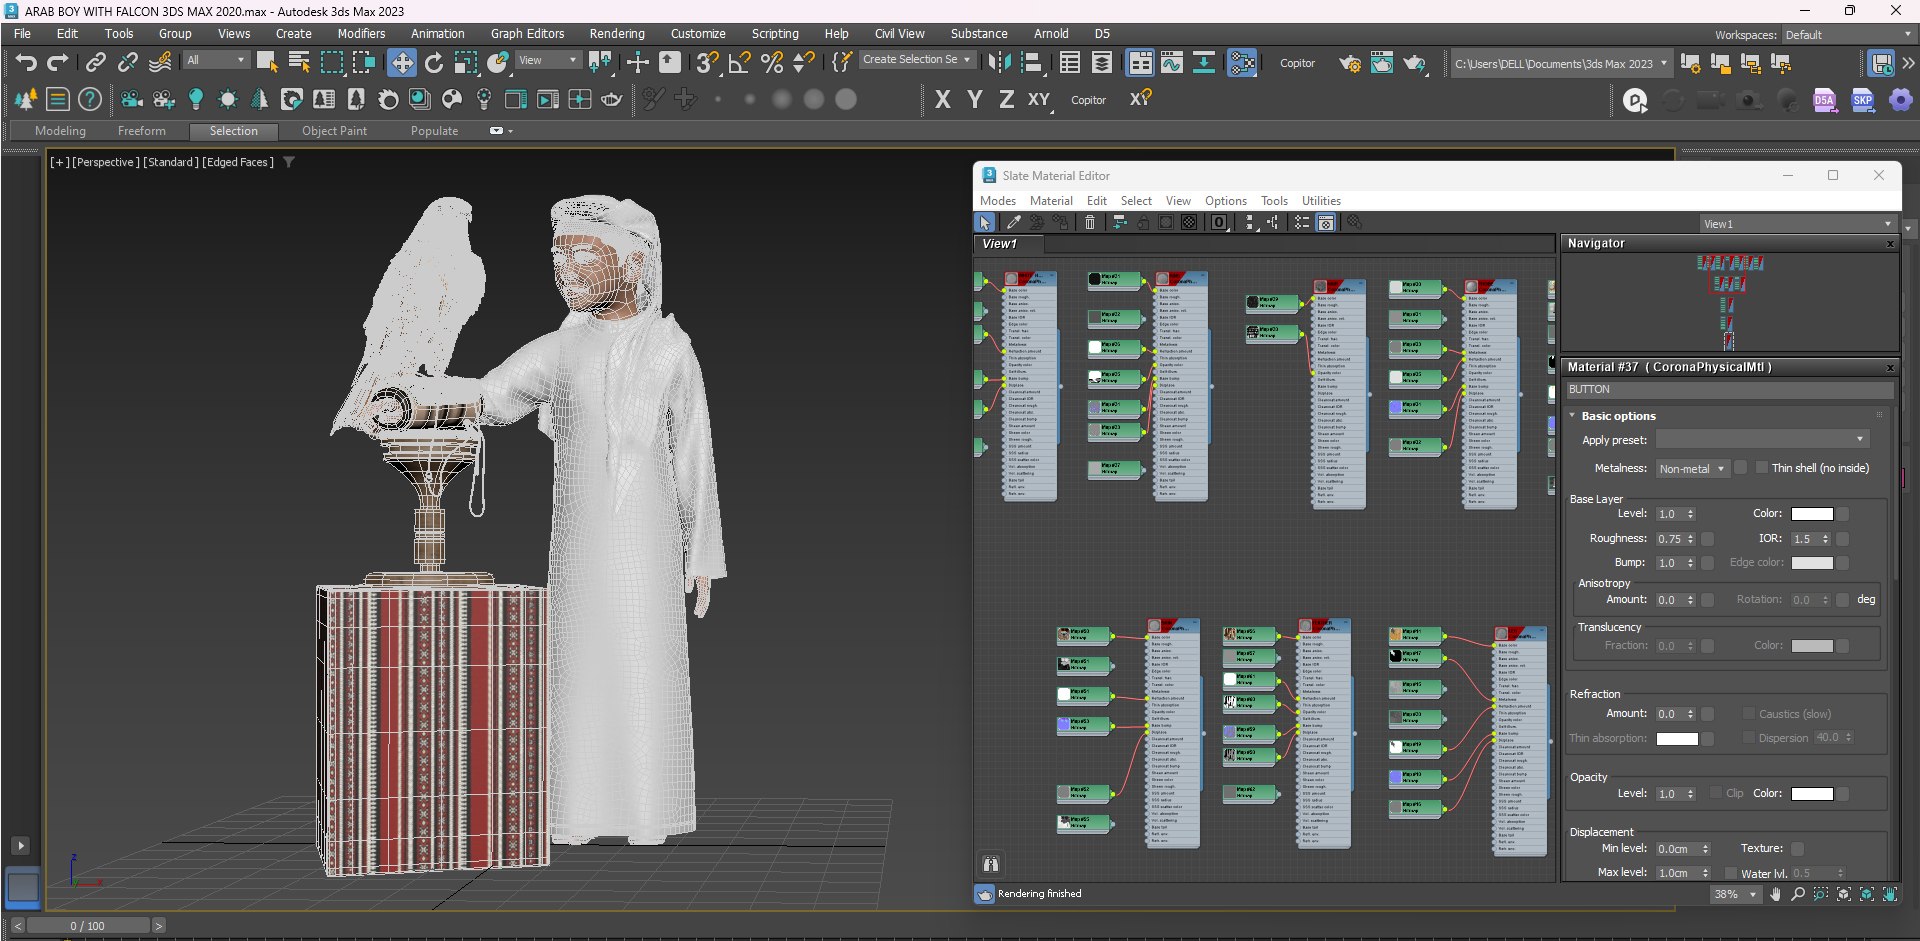1920x941 pixels.
Task: Open Utilities menu in Slate Material Editor
Action: click(1321, 201)
